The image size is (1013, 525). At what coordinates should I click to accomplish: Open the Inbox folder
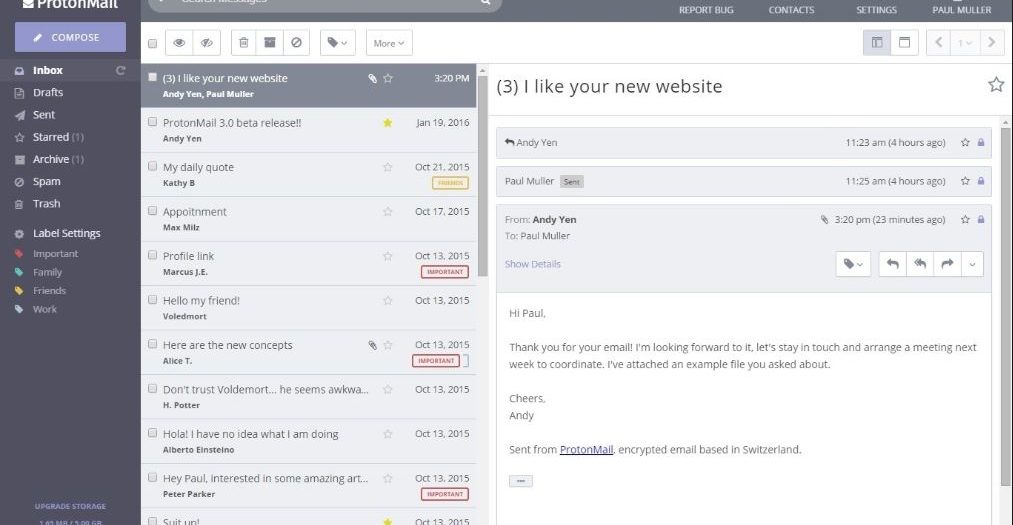click(x=48, y=70)
